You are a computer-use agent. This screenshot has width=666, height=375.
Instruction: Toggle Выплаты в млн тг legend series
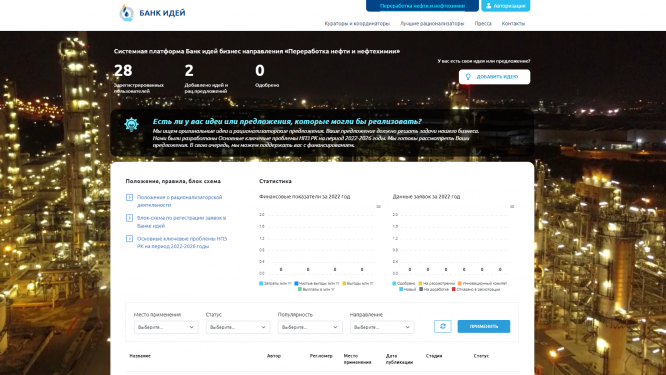pos(316,289)
